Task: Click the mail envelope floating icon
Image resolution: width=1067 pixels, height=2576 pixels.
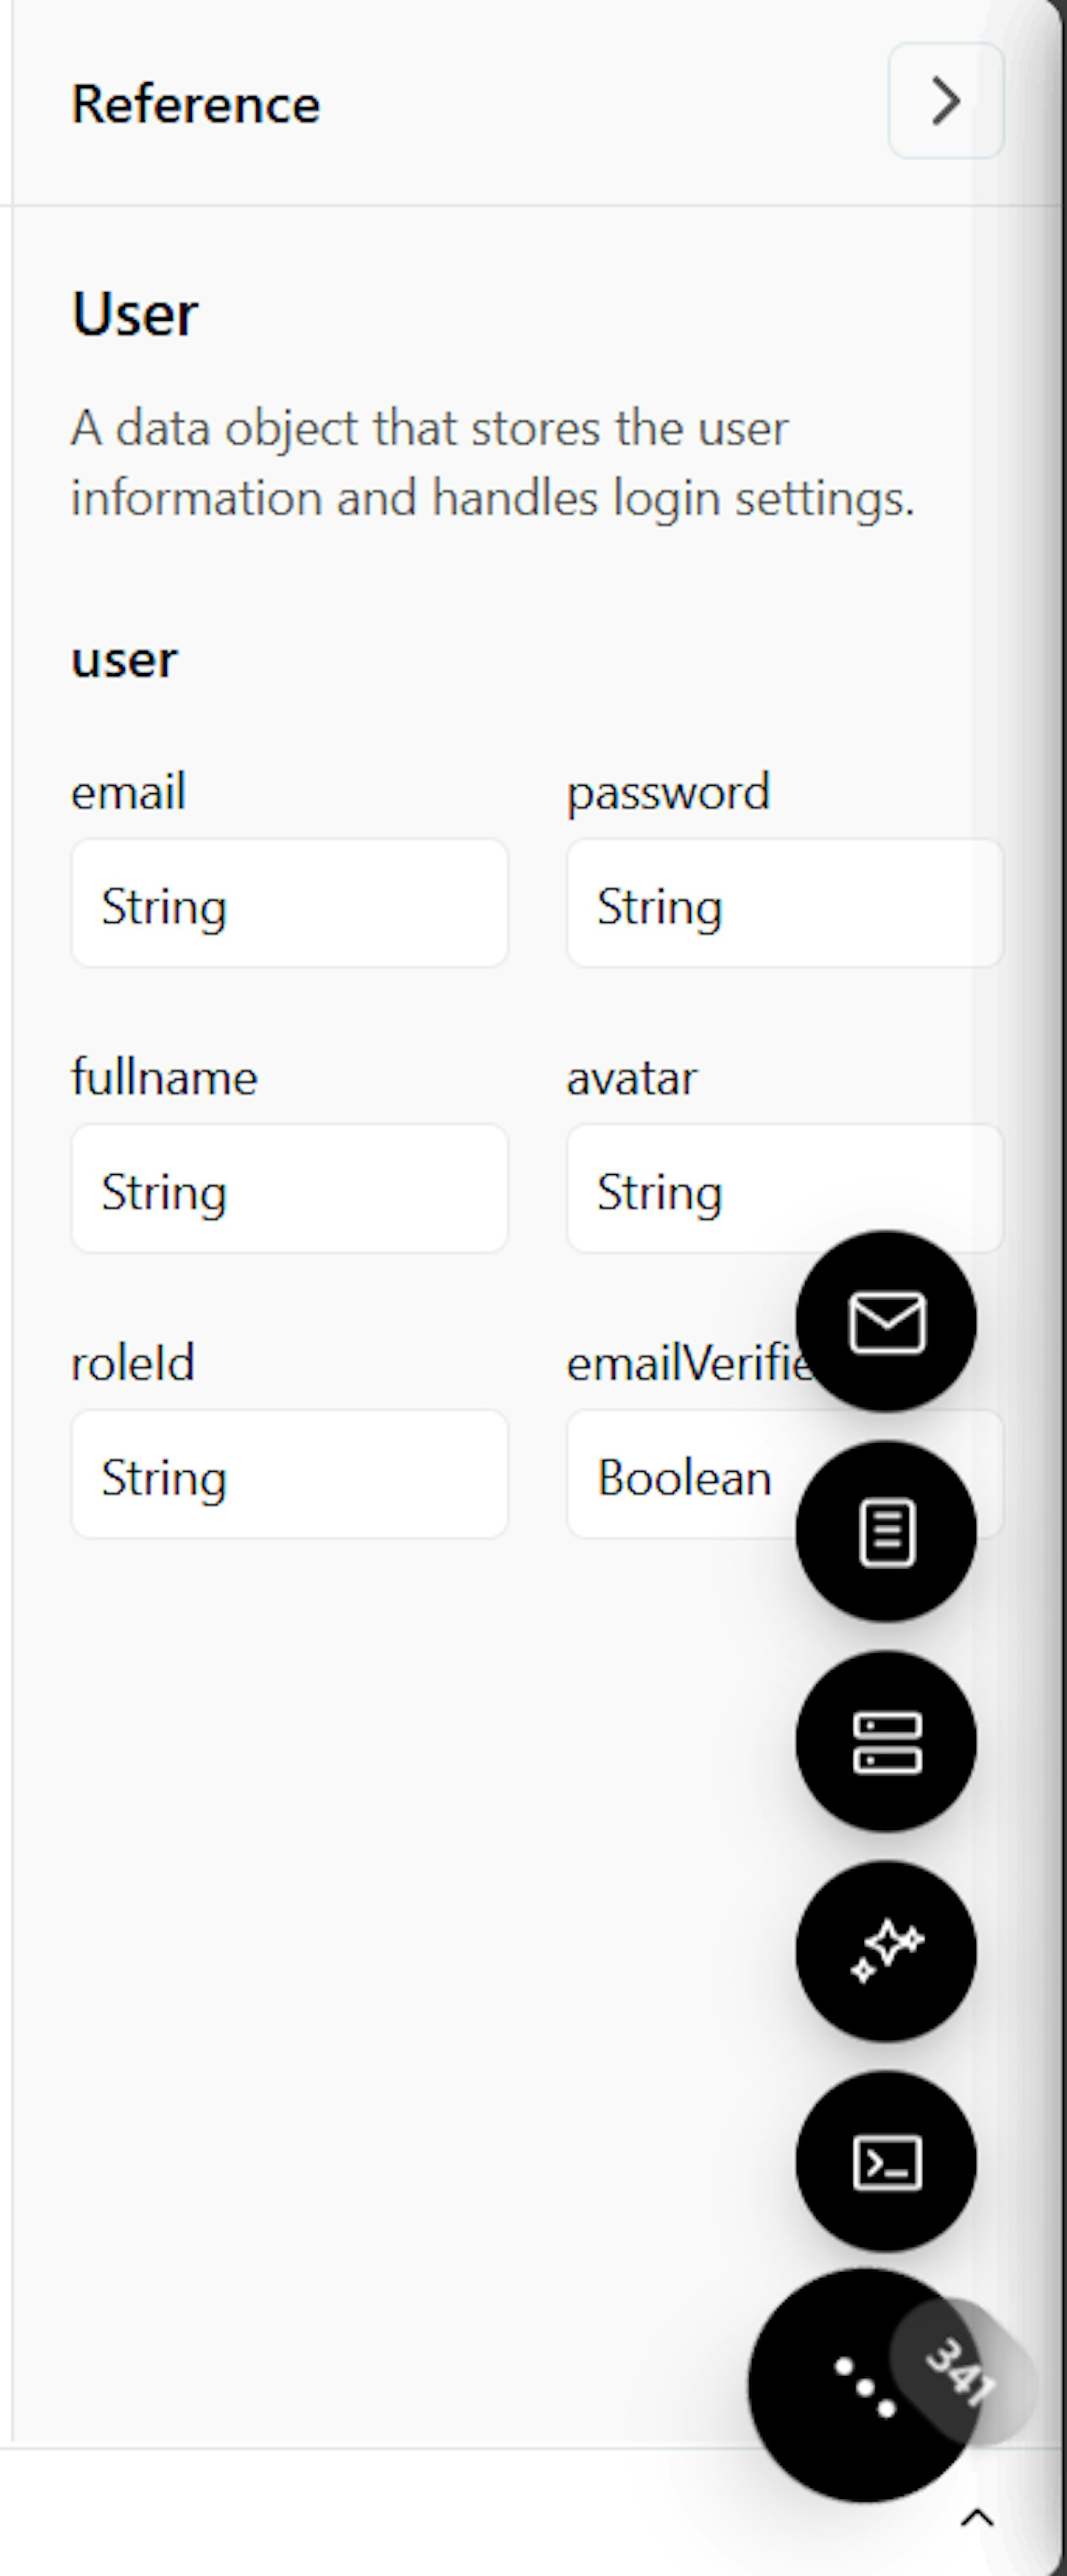Action: [x=886, y=1321]
